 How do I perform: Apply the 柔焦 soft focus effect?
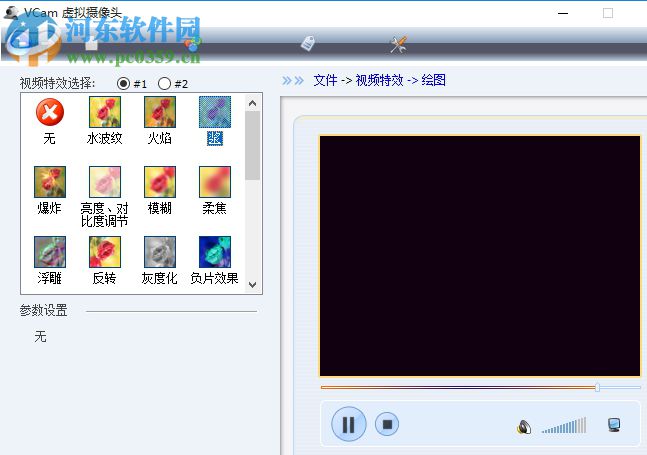215,191
